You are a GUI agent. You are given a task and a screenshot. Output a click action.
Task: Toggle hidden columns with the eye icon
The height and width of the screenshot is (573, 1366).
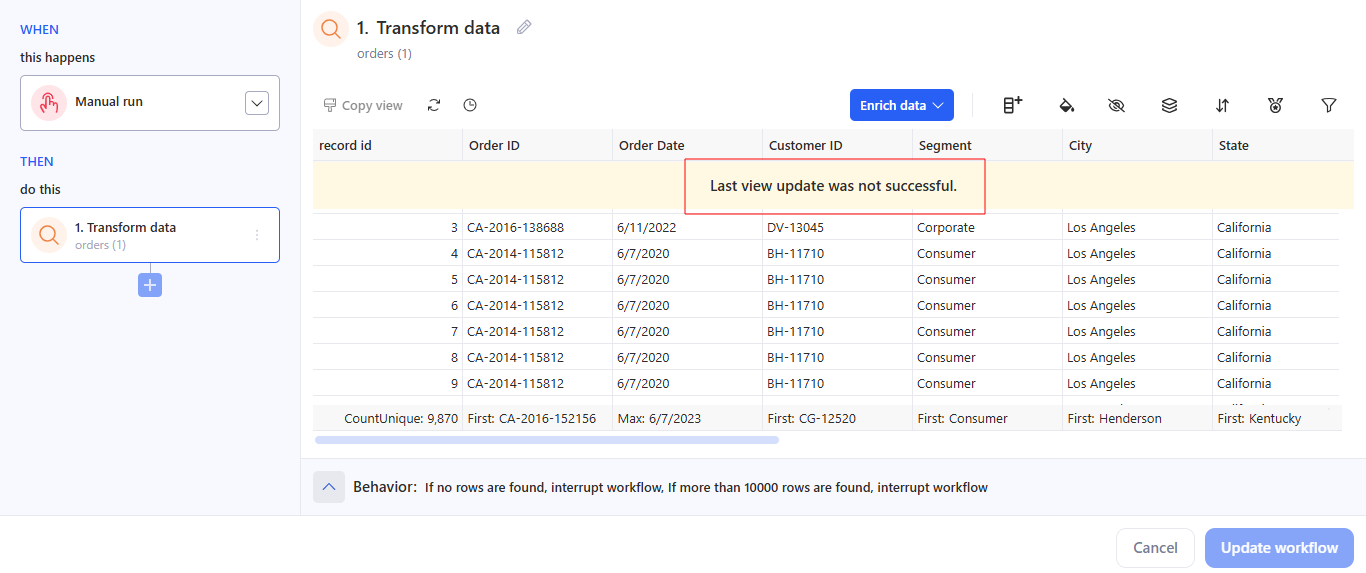[1117, 105]
